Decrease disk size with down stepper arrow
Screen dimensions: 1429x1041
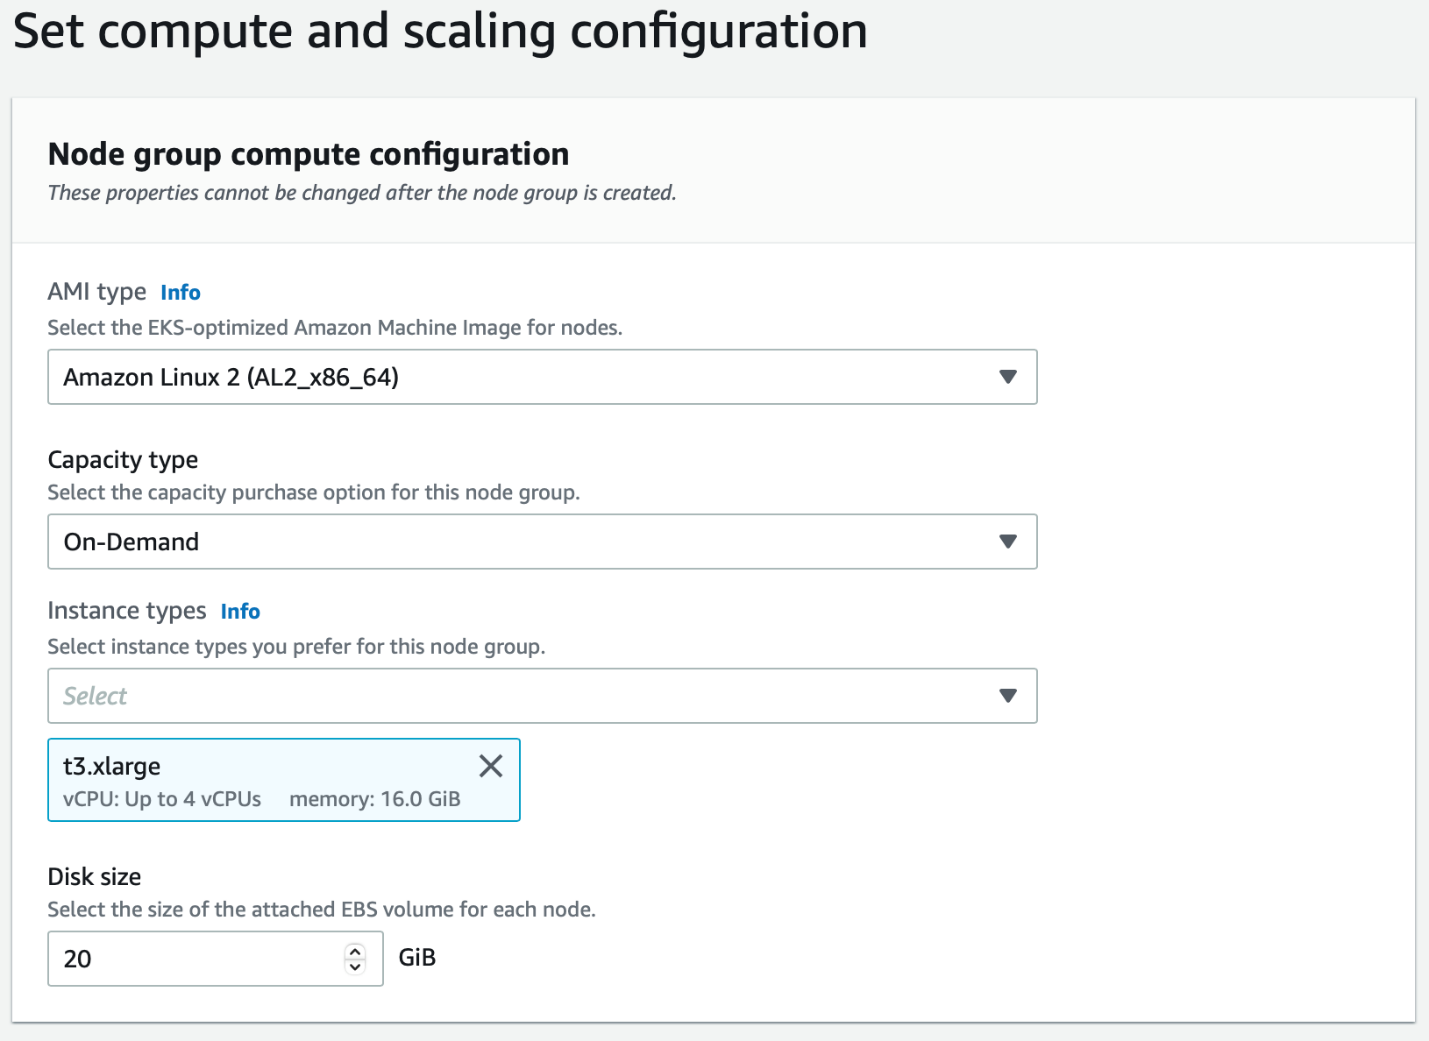[355, 967]
